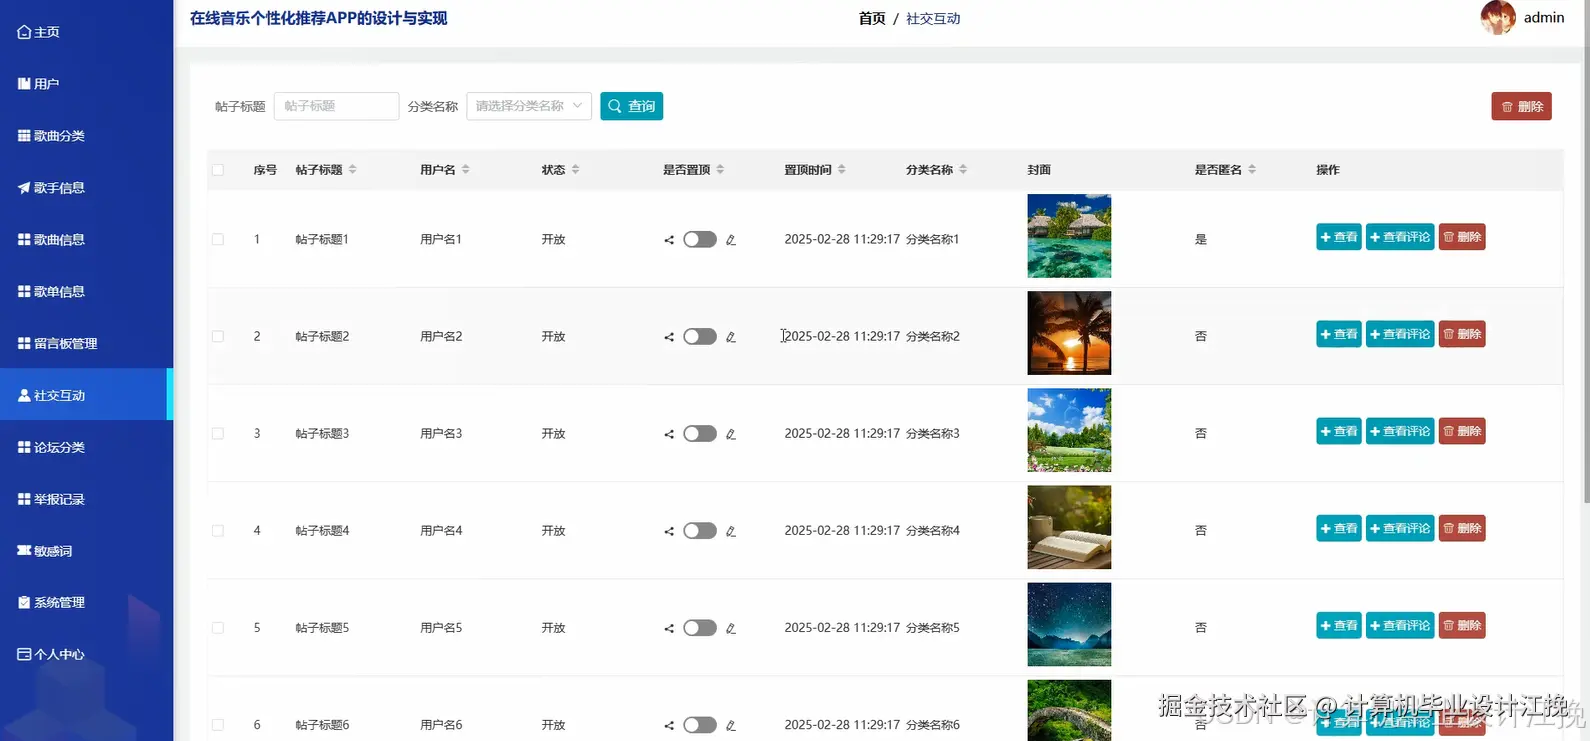Screen dimensions: 1590x741
Task: Click the share icon in row 1
Action: [669, 240]
